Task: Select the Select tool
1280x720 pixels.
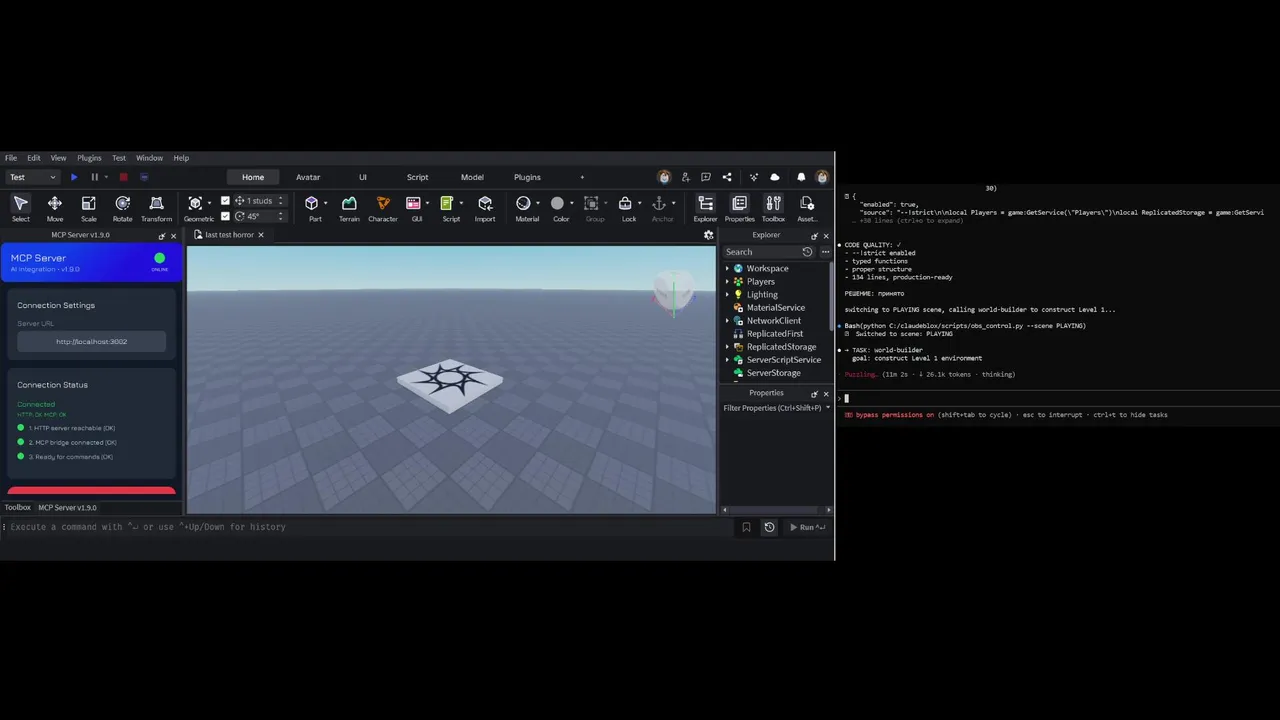Action: [x=20, y=208]
